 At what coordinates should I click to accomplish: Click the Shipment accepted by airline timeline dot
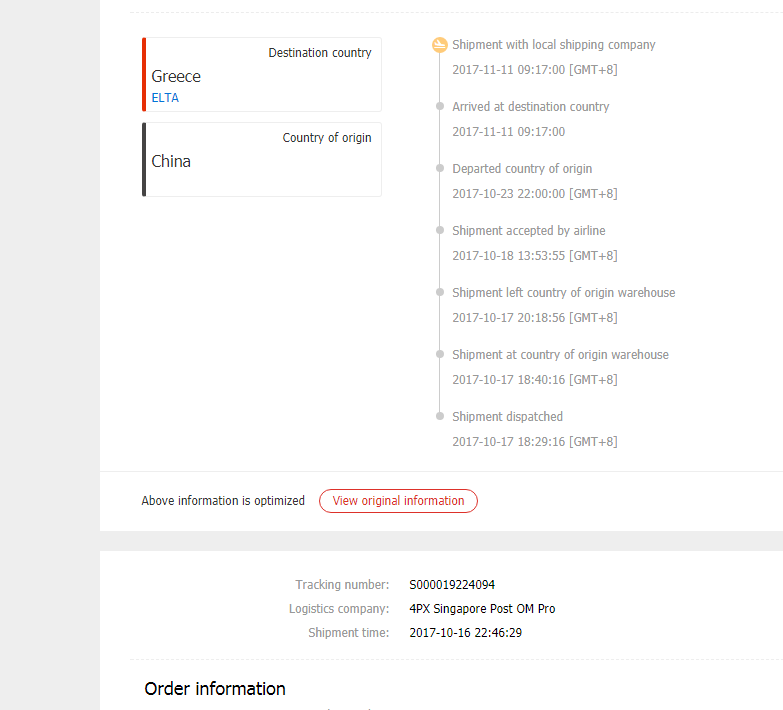click(x=439, y=231)
